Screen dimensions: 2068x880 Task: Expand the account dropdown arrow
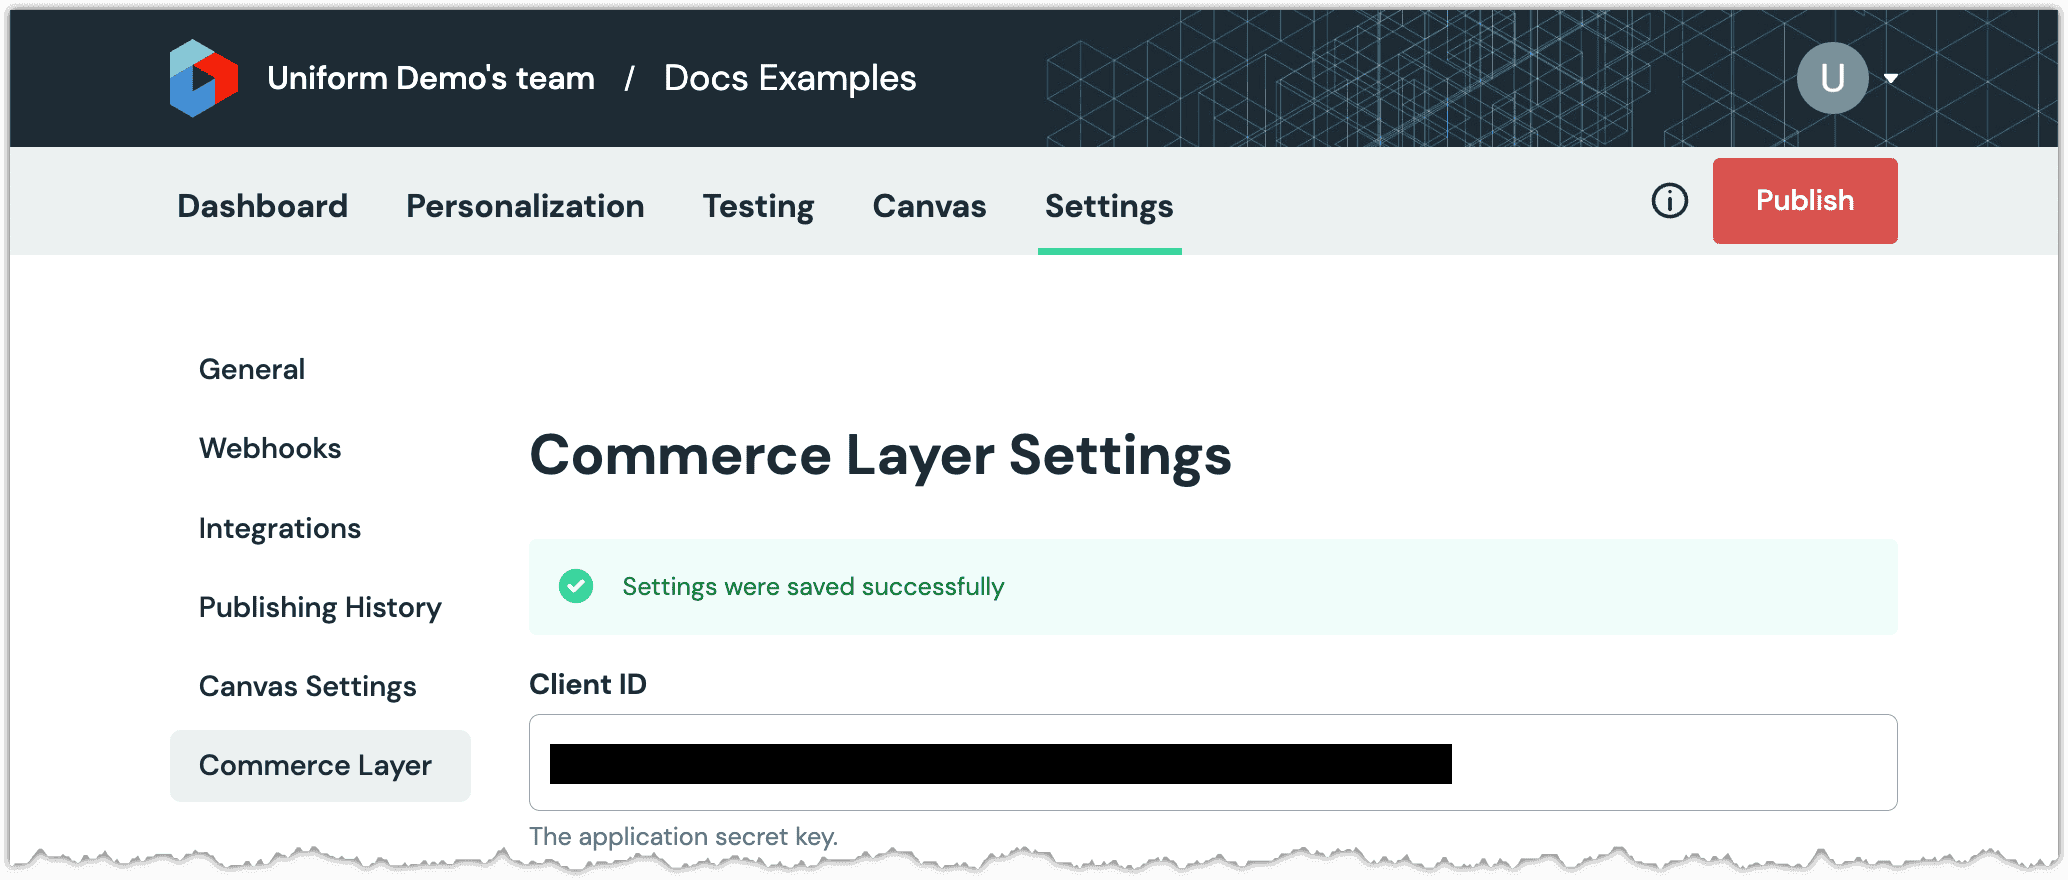(1891, 78)
